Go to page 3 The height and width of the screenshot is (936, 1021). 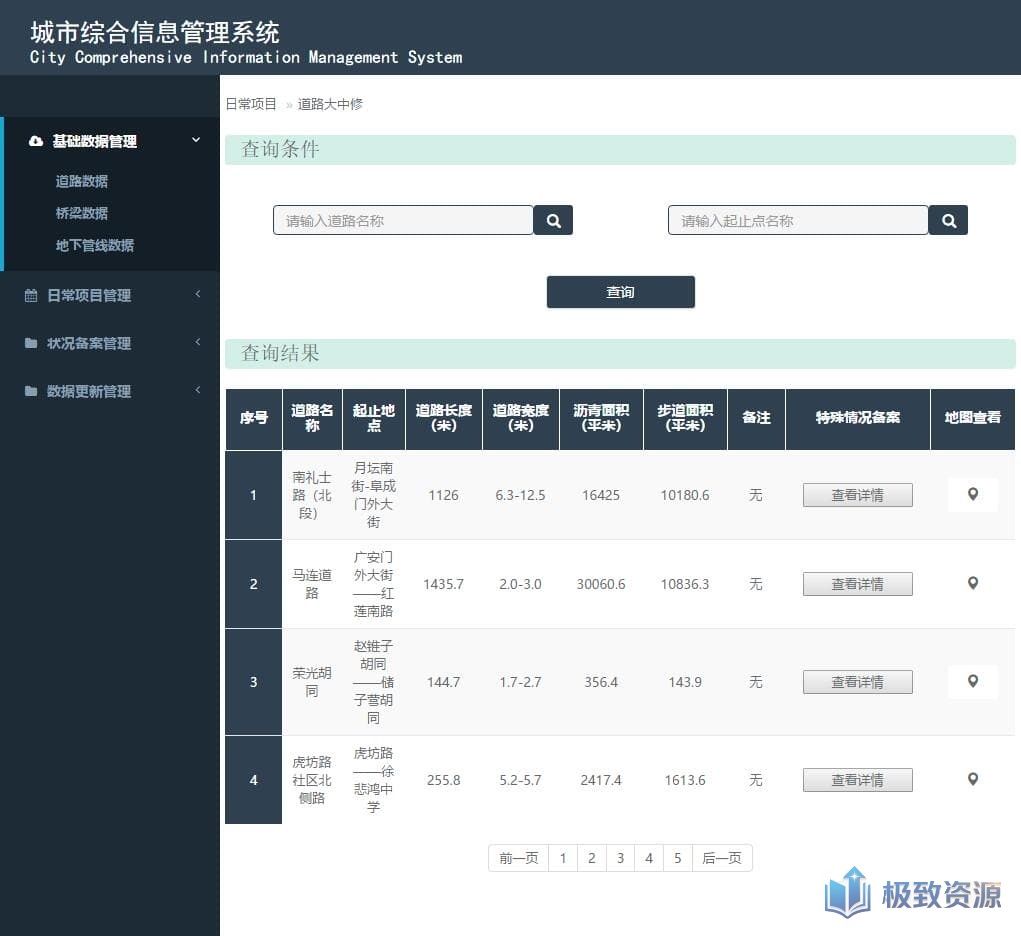620,858
